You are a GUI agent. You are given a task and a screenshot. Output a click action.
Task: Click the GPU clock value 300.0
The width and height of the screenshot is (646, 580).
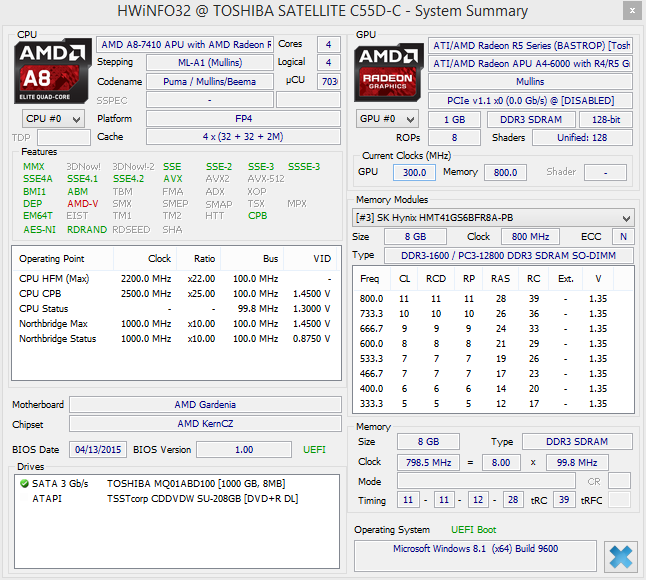(414, 172)
